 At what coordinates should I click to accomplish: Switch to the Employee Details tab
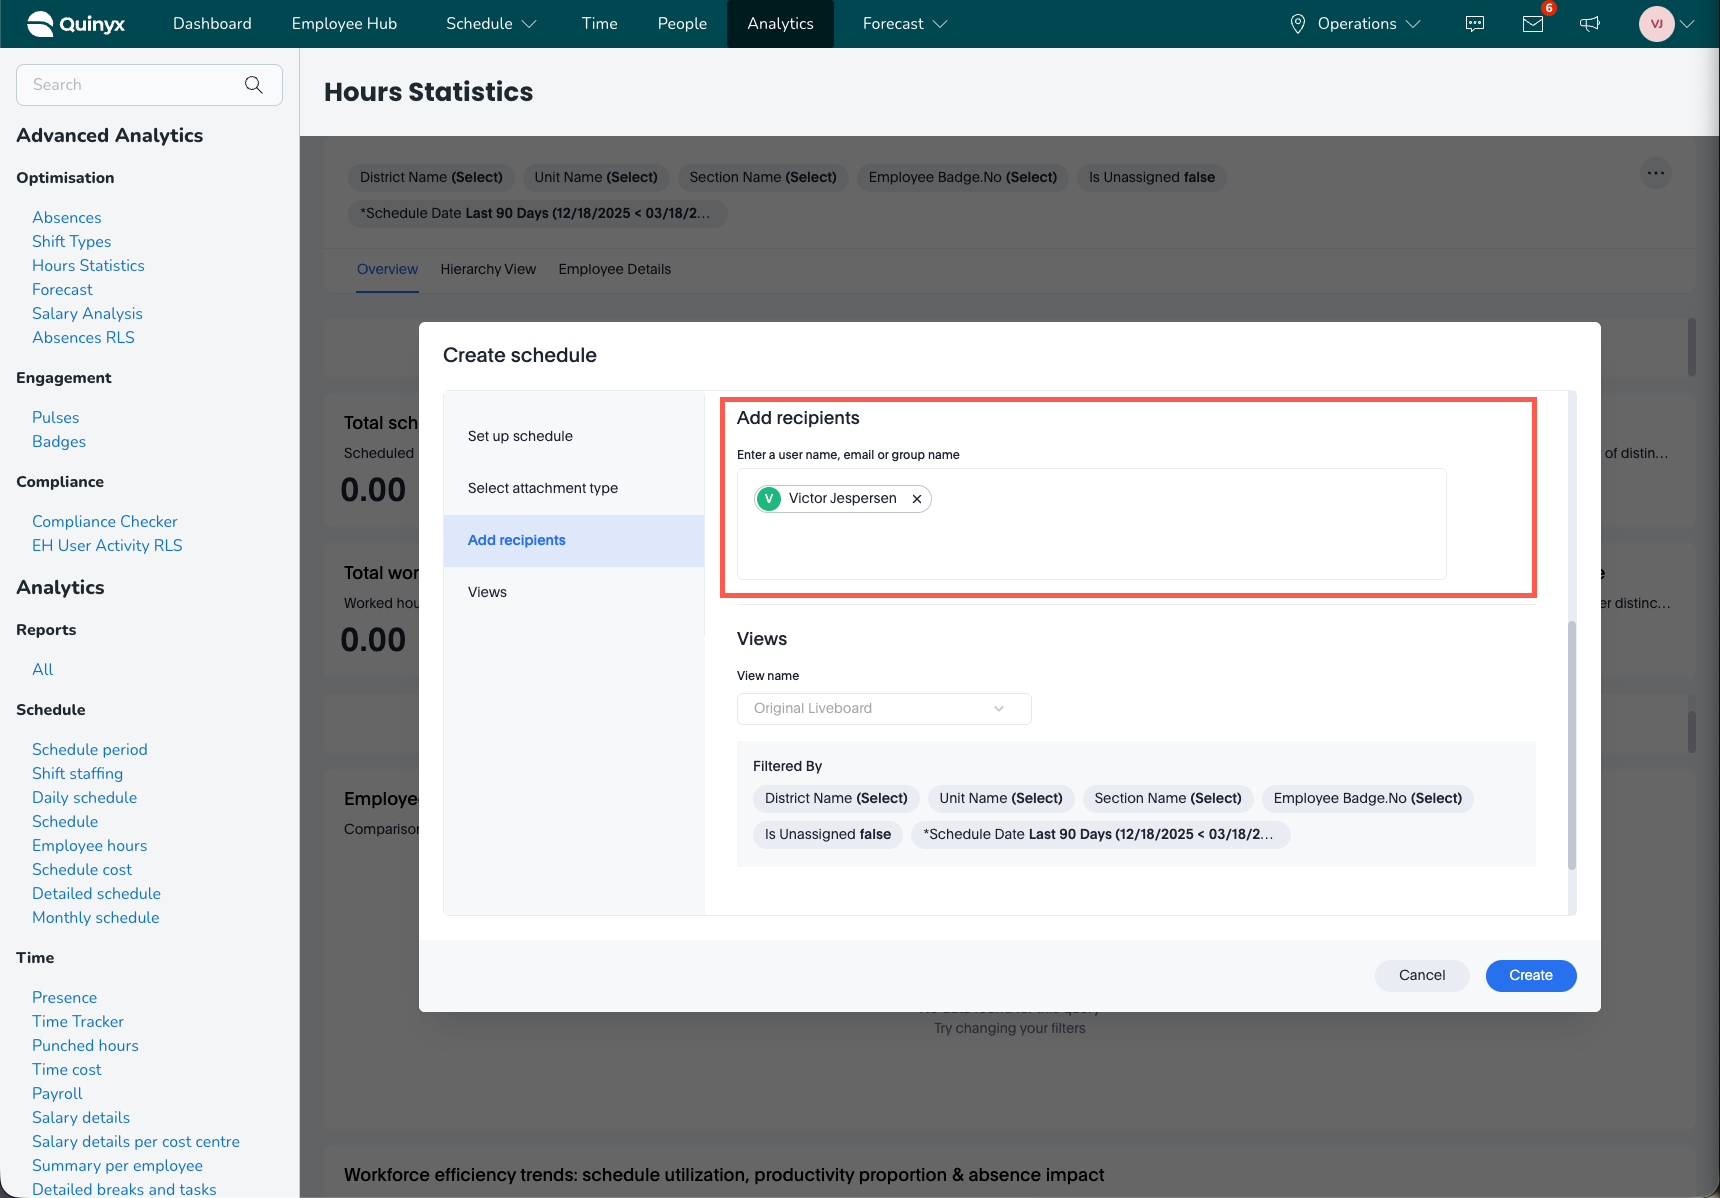pos(615,269)
